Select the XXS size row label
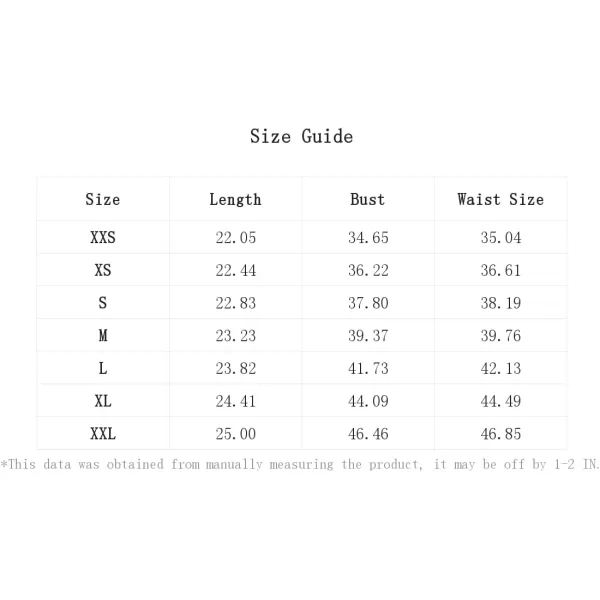The height and width of the screenshot is (600, 600). pyautogui.click(x=103, y=238)
